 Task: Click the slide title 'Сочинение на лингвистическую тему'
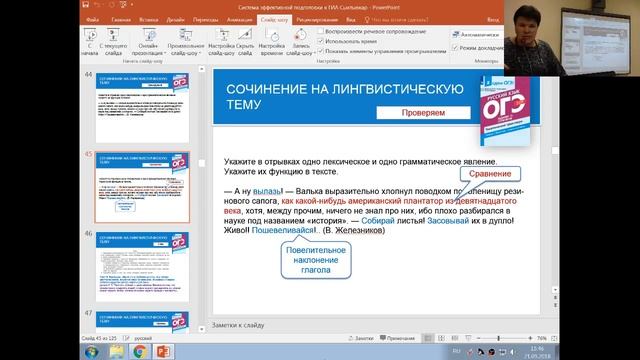pos(344,97)
